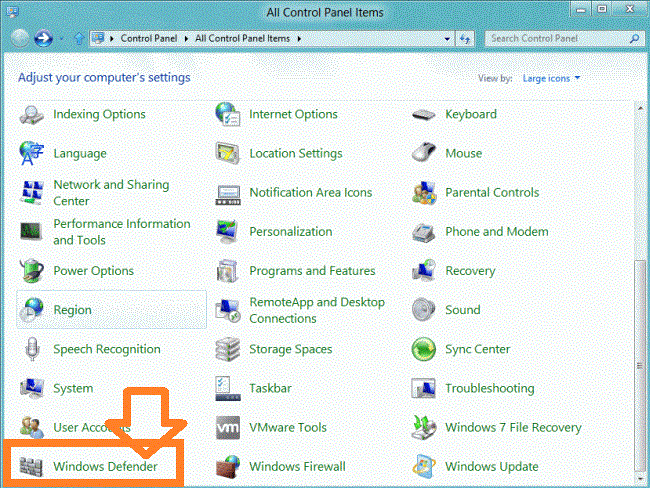The width and height of the screenshot is (650, 488).
Task: Open the Windows Update icon
Action: point(423,466)
